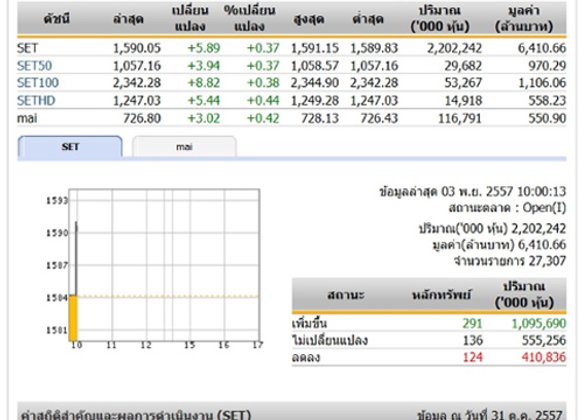This screenshot has height=420, width=583.
Task: Select declining securities count 124
Action: coord(472,357)
